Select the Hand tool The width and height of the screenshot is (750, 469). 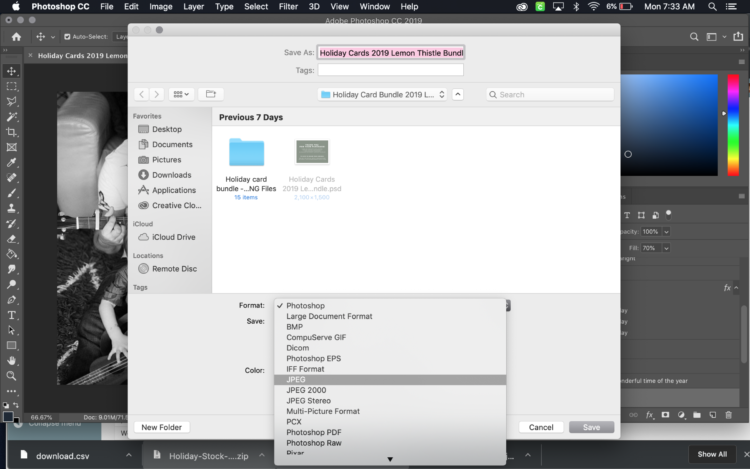point(11,361)
